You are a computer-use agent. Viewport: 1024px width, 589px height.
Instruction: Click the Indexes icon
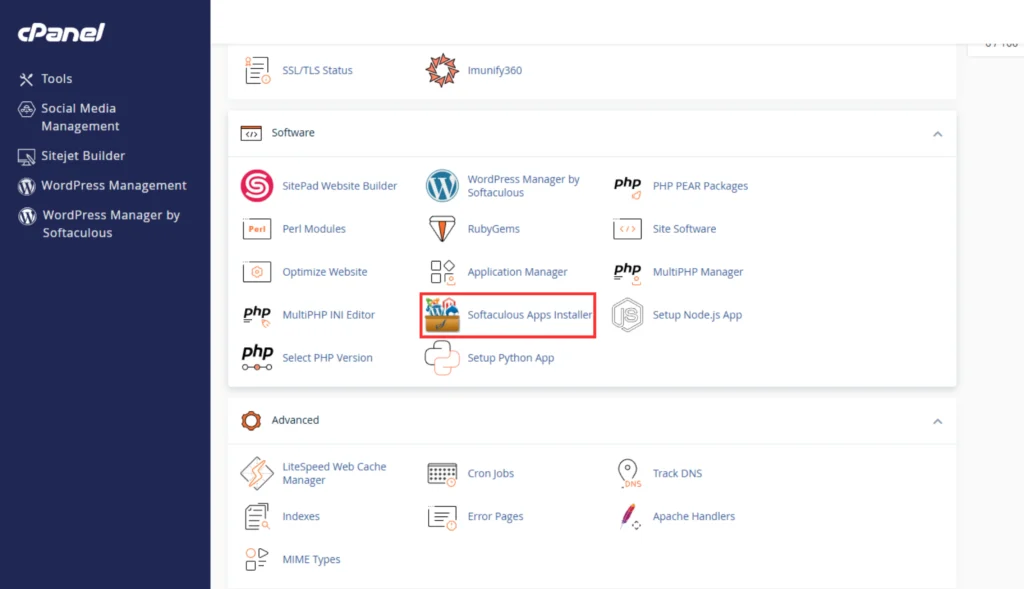[x=257, y=517]
